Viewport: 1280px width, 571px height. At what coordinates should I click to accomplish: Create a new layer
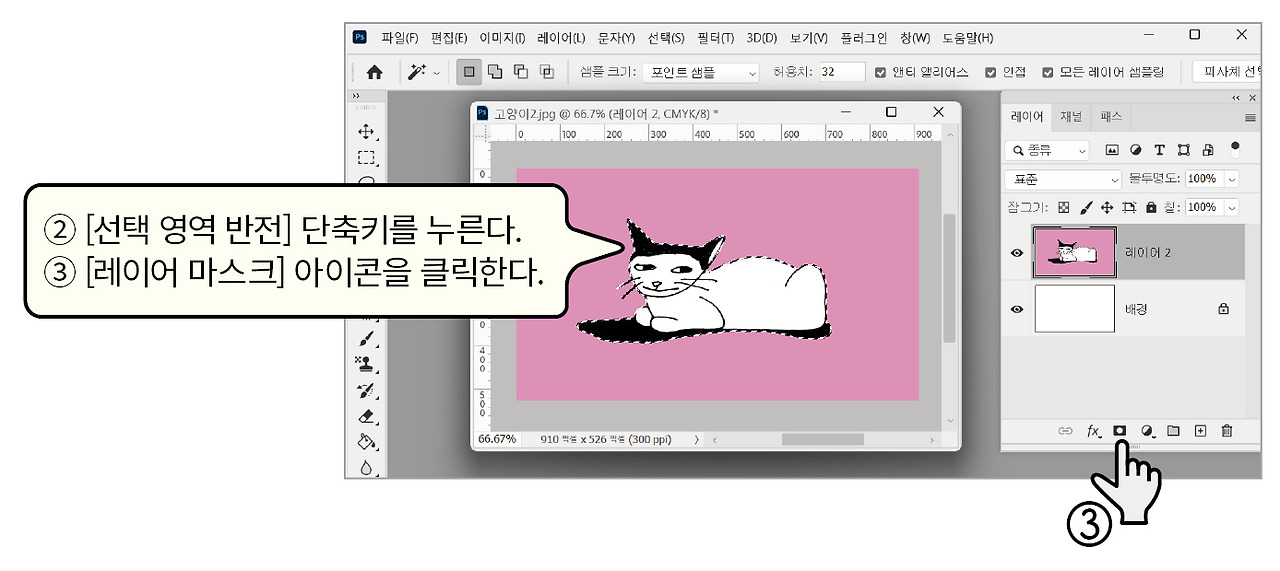pyautogui.click(x=1200, y=431)
